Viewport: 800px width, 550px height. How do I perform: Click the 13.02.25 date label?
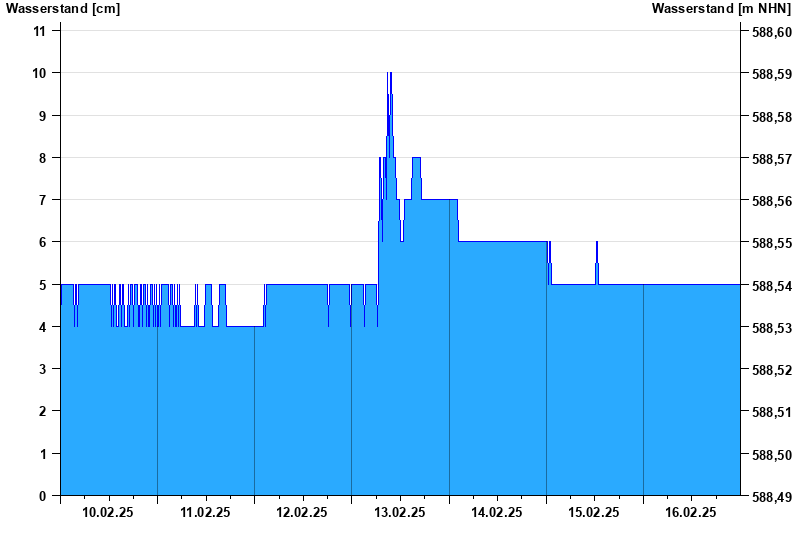399,513
